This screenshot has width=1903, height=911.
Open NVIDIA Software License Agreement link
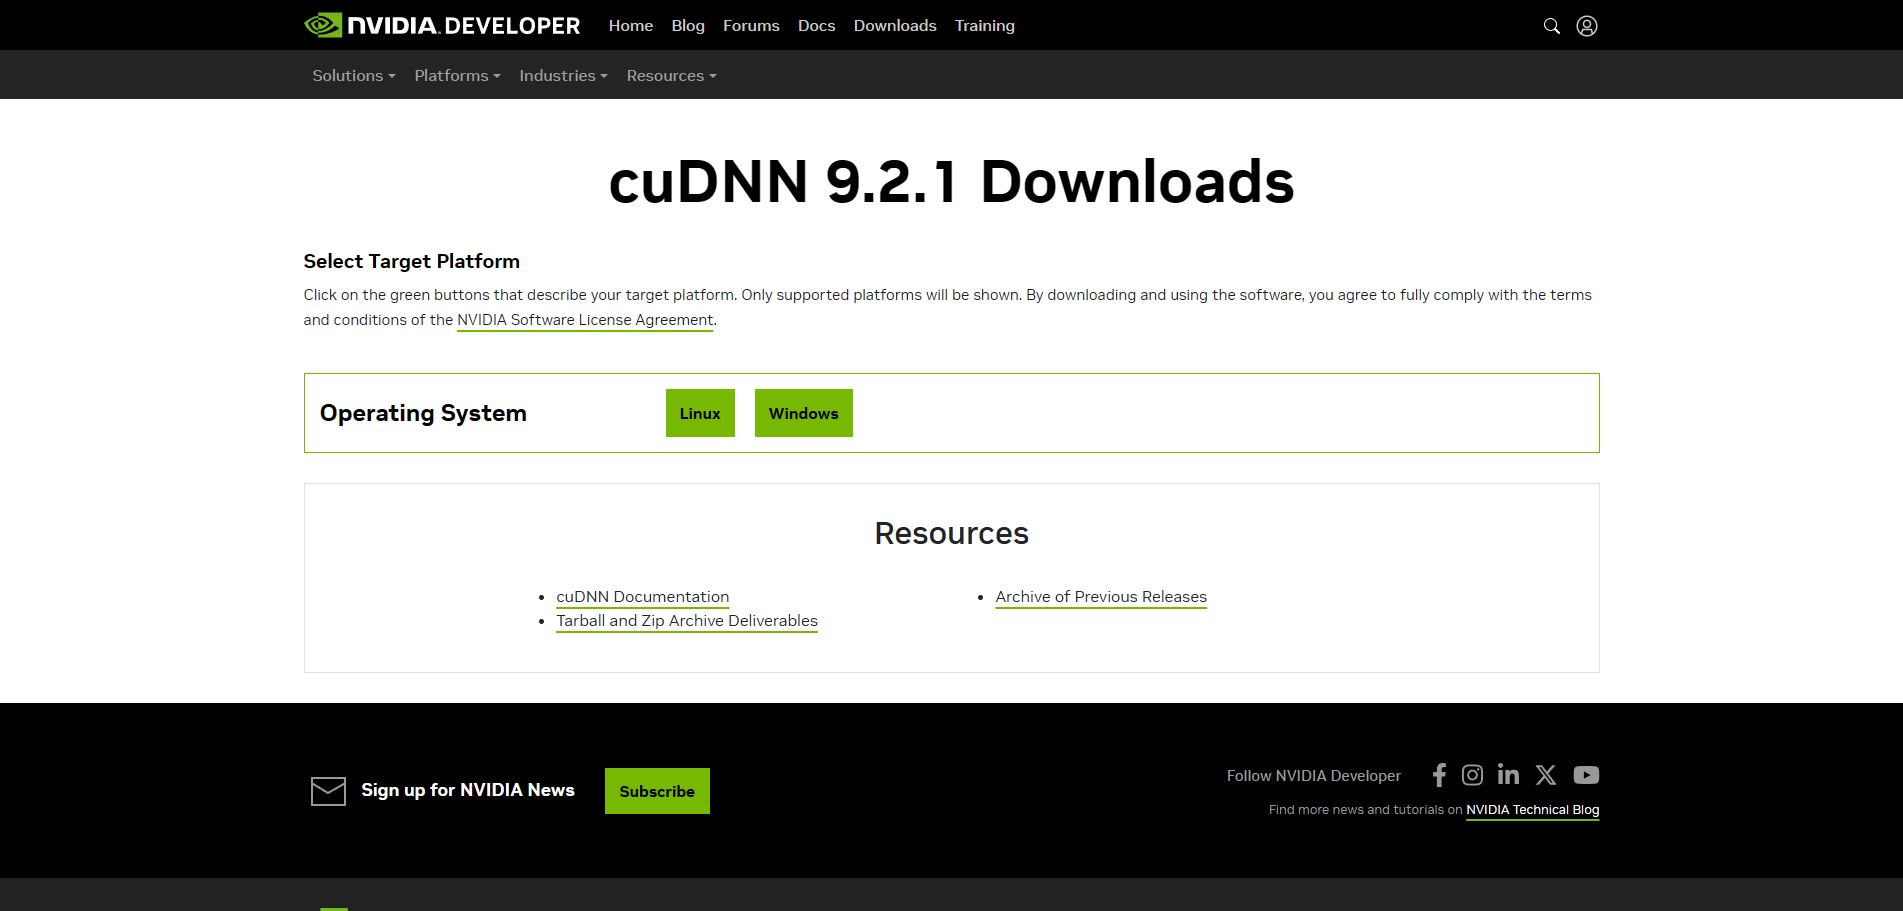[x=585, y=320]
